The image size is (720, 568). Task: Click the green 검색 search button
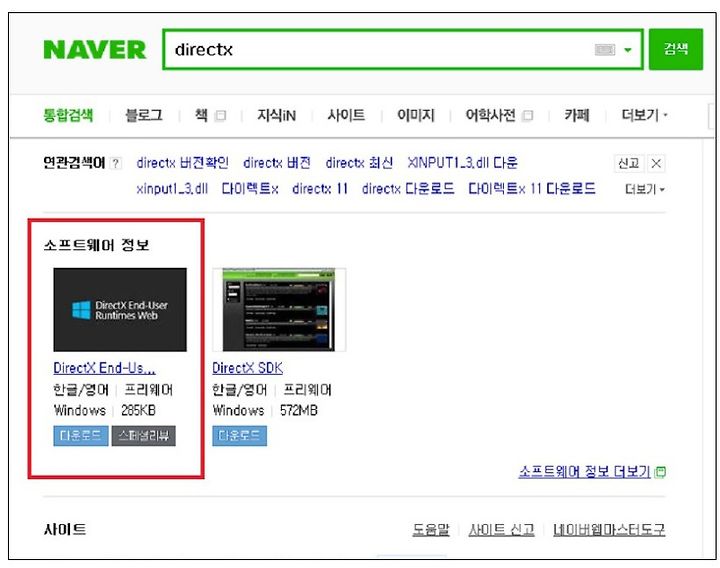(x=676, y=49)
